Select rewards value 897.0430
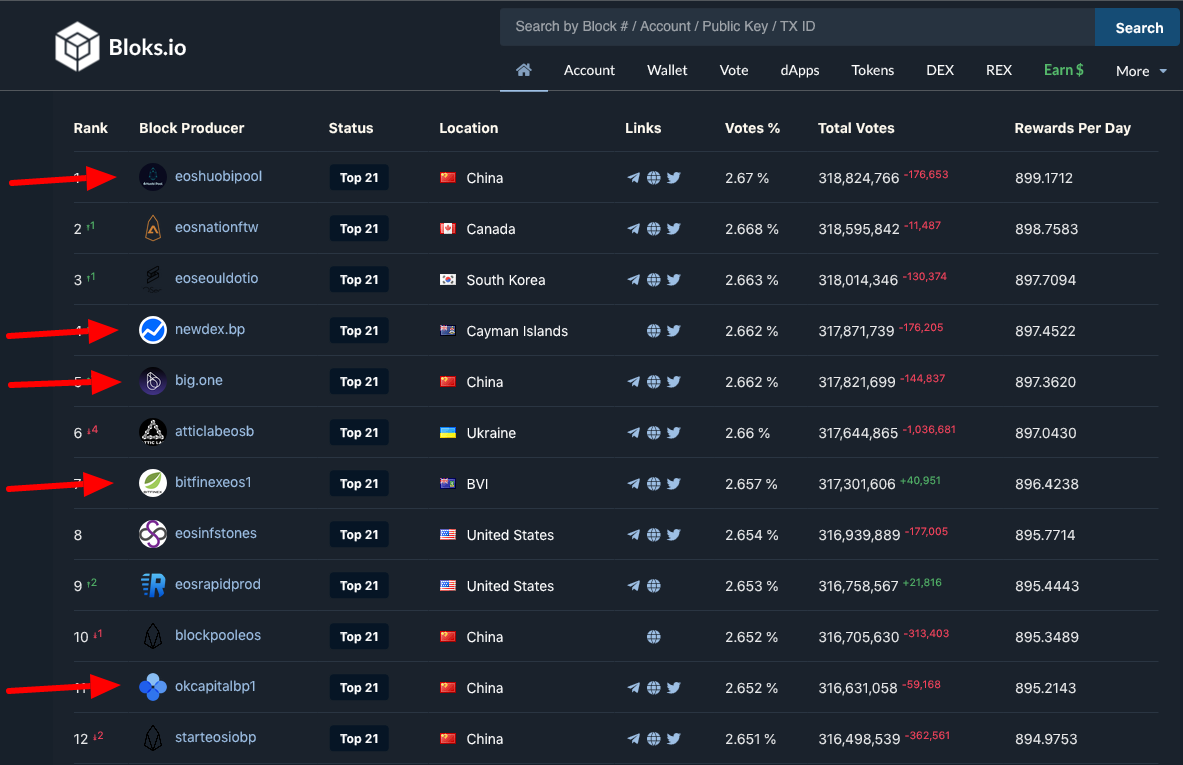The width and height of the screenshot is (1183, 765). tap(1046, 433)
